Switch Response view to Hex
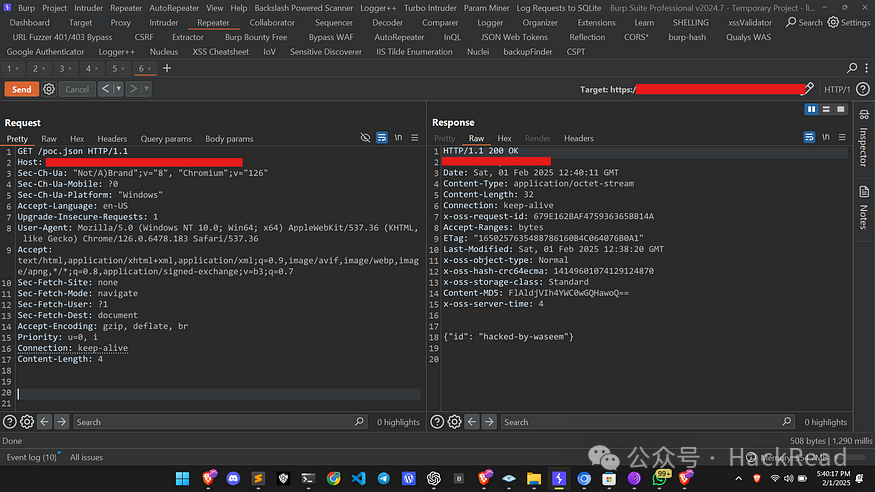The height and width of the screenshot is (492, 875). point(504,138)
